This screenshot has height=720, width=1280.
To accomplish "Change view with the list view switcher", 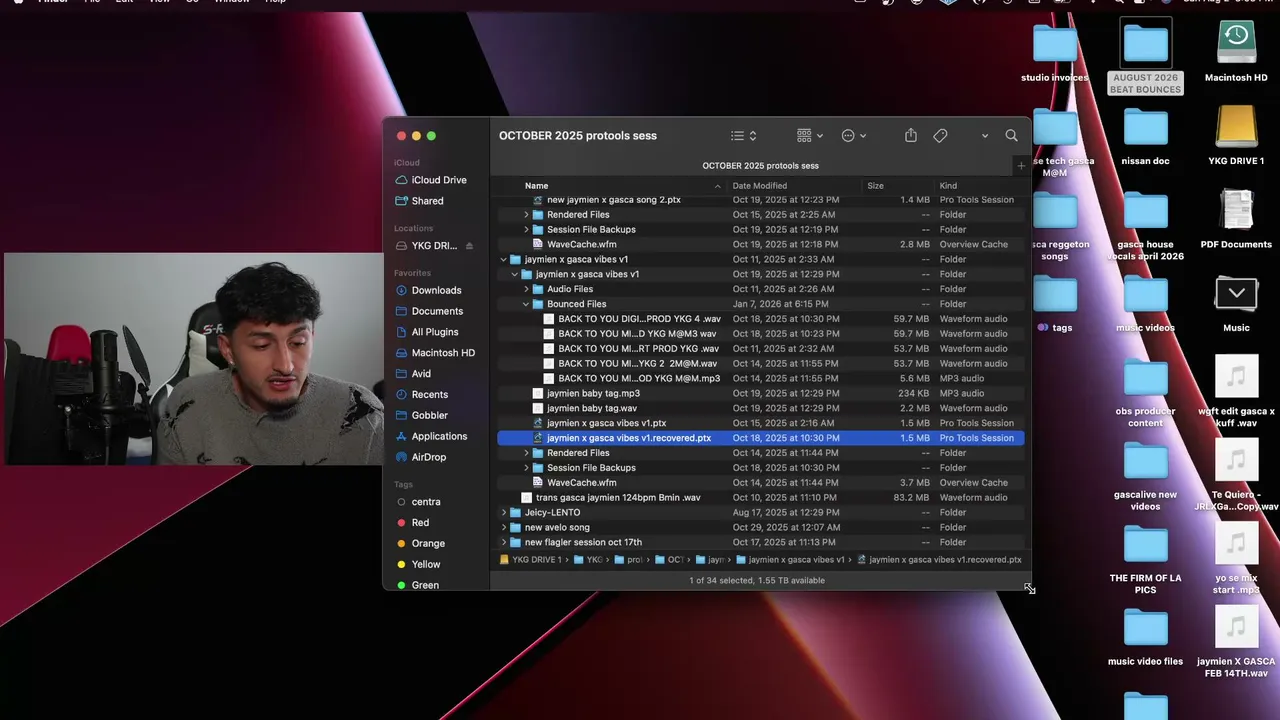I will click(x=743, y=136).
